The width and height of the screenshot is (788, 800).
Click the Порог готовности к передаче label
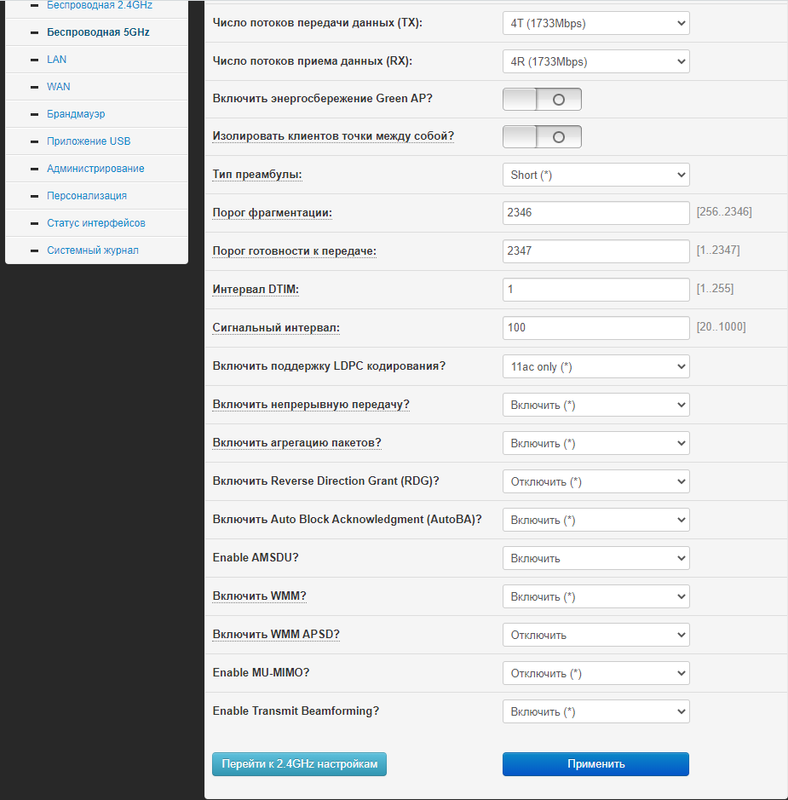pos(294,251)
